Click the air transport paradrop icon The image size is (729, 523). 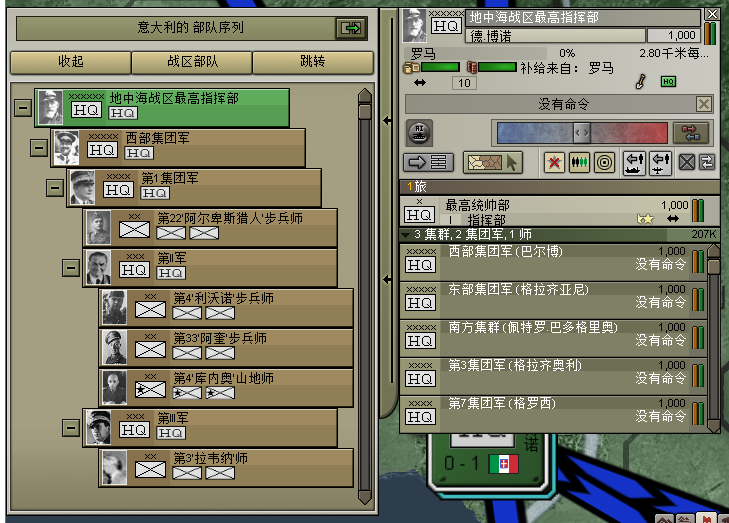(x=660, y=163)
